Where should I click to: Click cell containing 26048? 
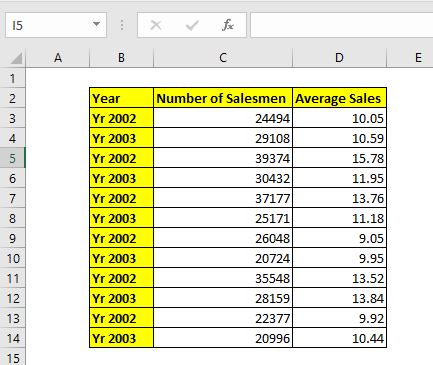click(223, 238)
